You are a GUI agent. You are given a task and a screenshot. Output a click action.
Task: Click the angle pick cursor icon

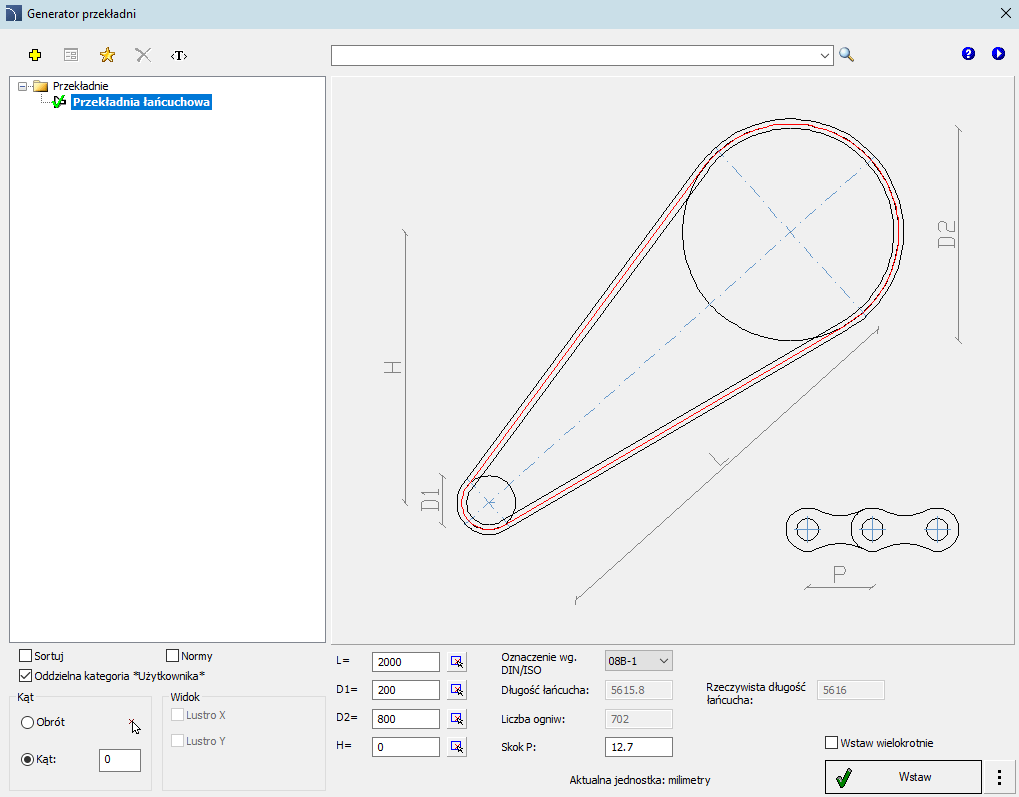click(x=134, y=725)
